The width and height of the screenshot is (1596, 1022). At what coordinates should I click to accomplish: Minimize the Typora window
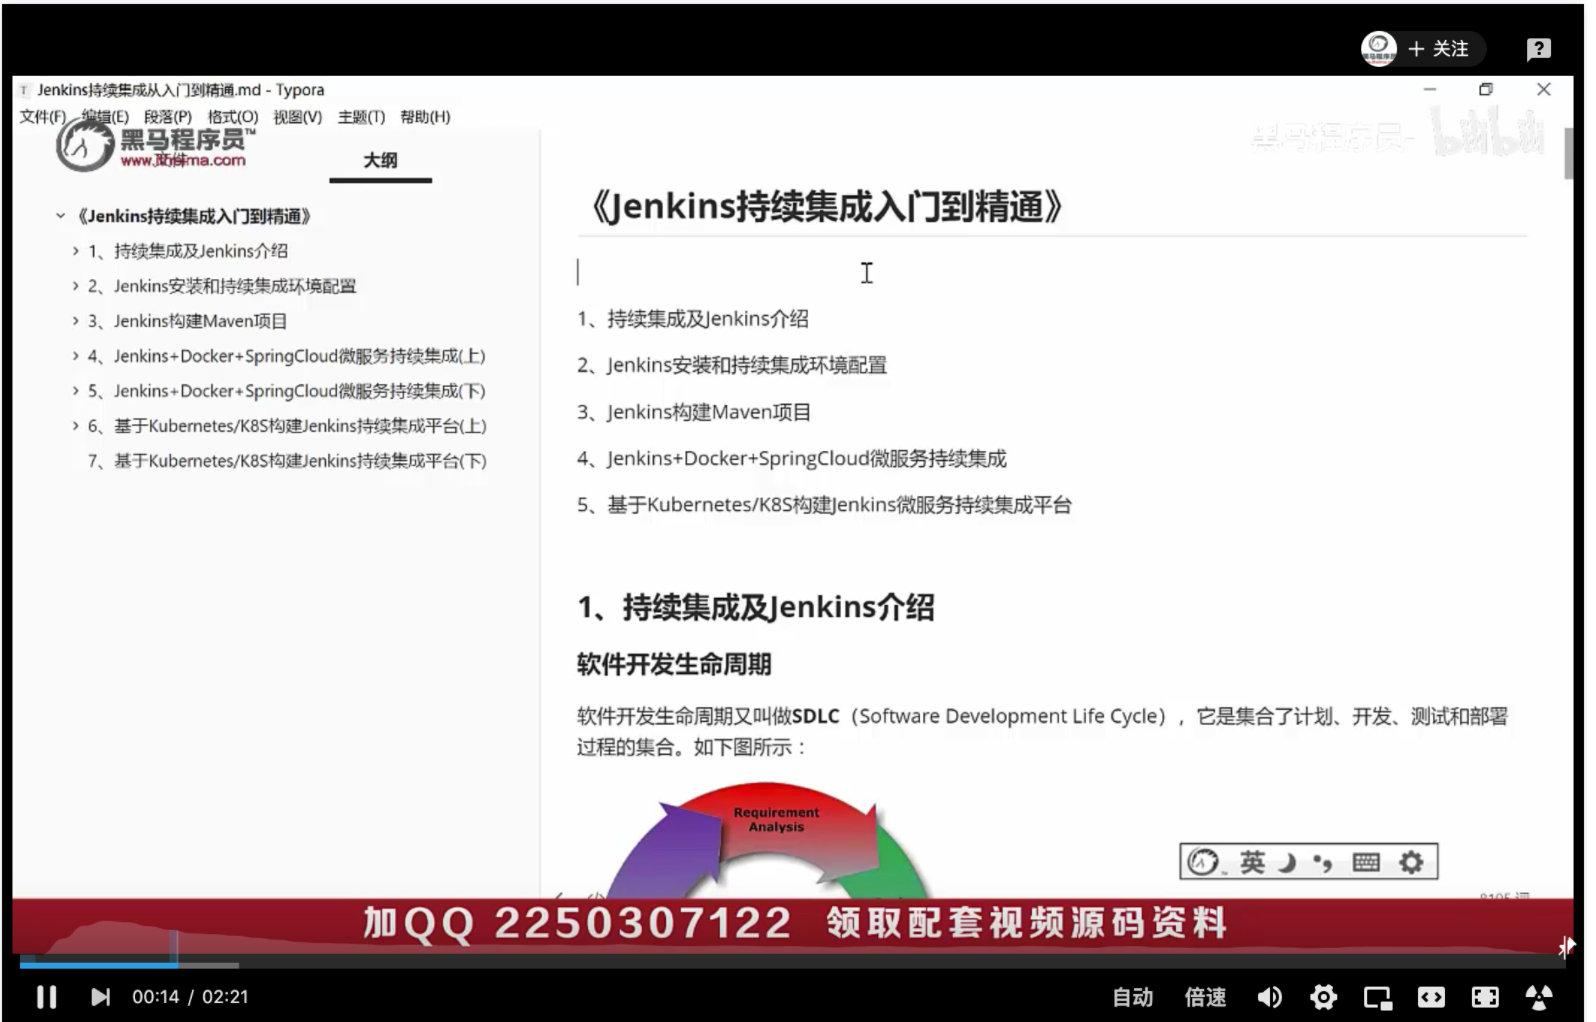click(x=1430, y=89)
